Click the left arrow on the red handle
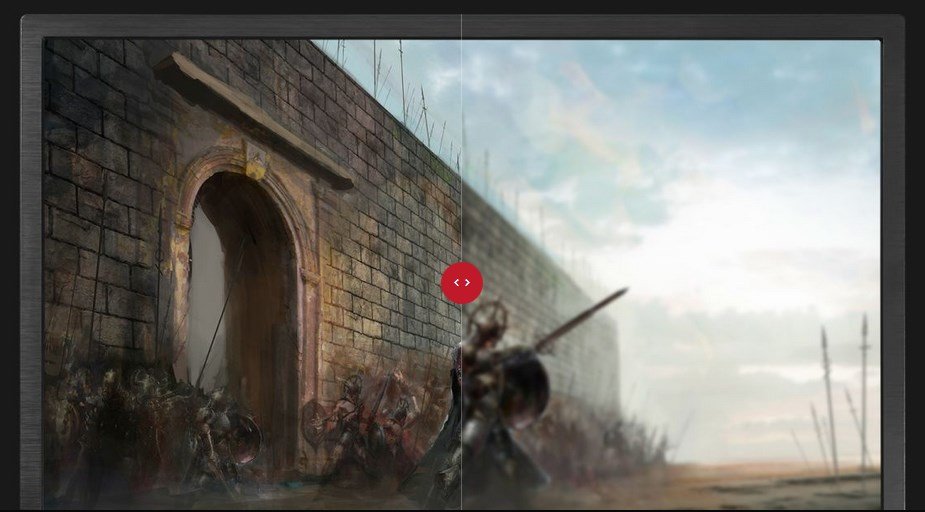The width and height of the screenshot is (925, 512). (x=456, y=283)
